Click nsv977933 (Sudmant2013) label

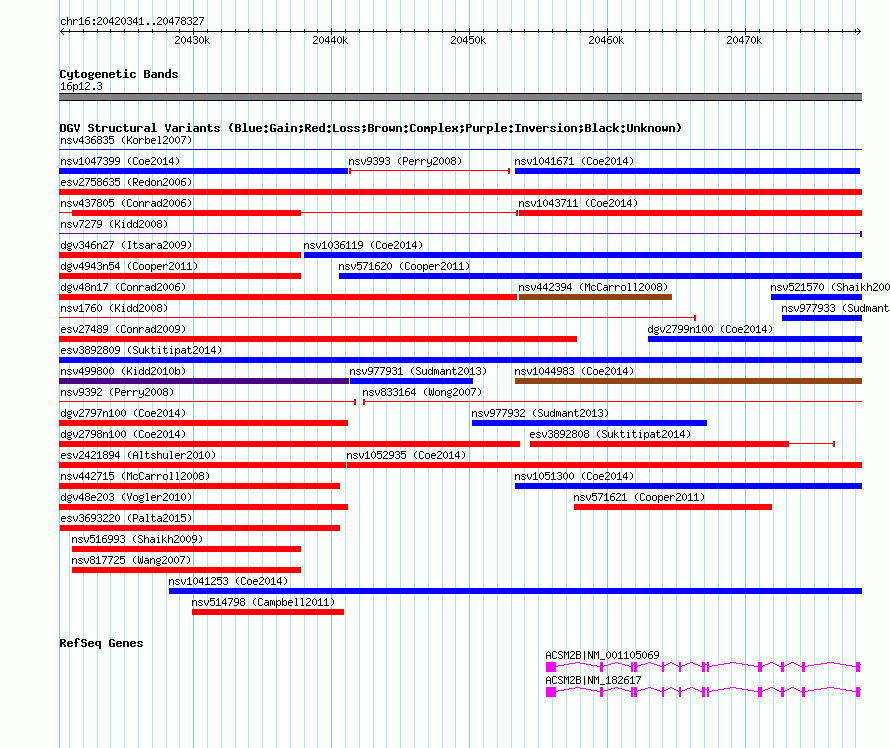pyautogui.click(x=835, y=308)
